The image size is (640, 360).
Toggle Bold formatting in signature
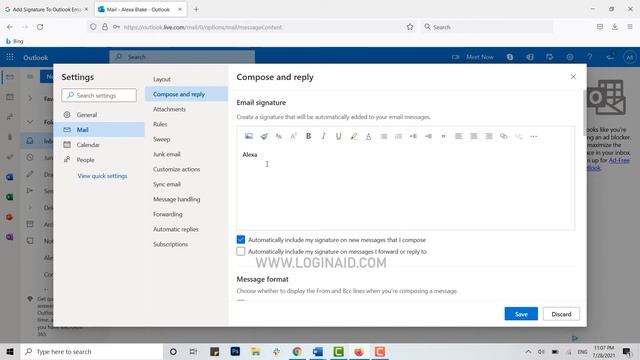[309, 136]
